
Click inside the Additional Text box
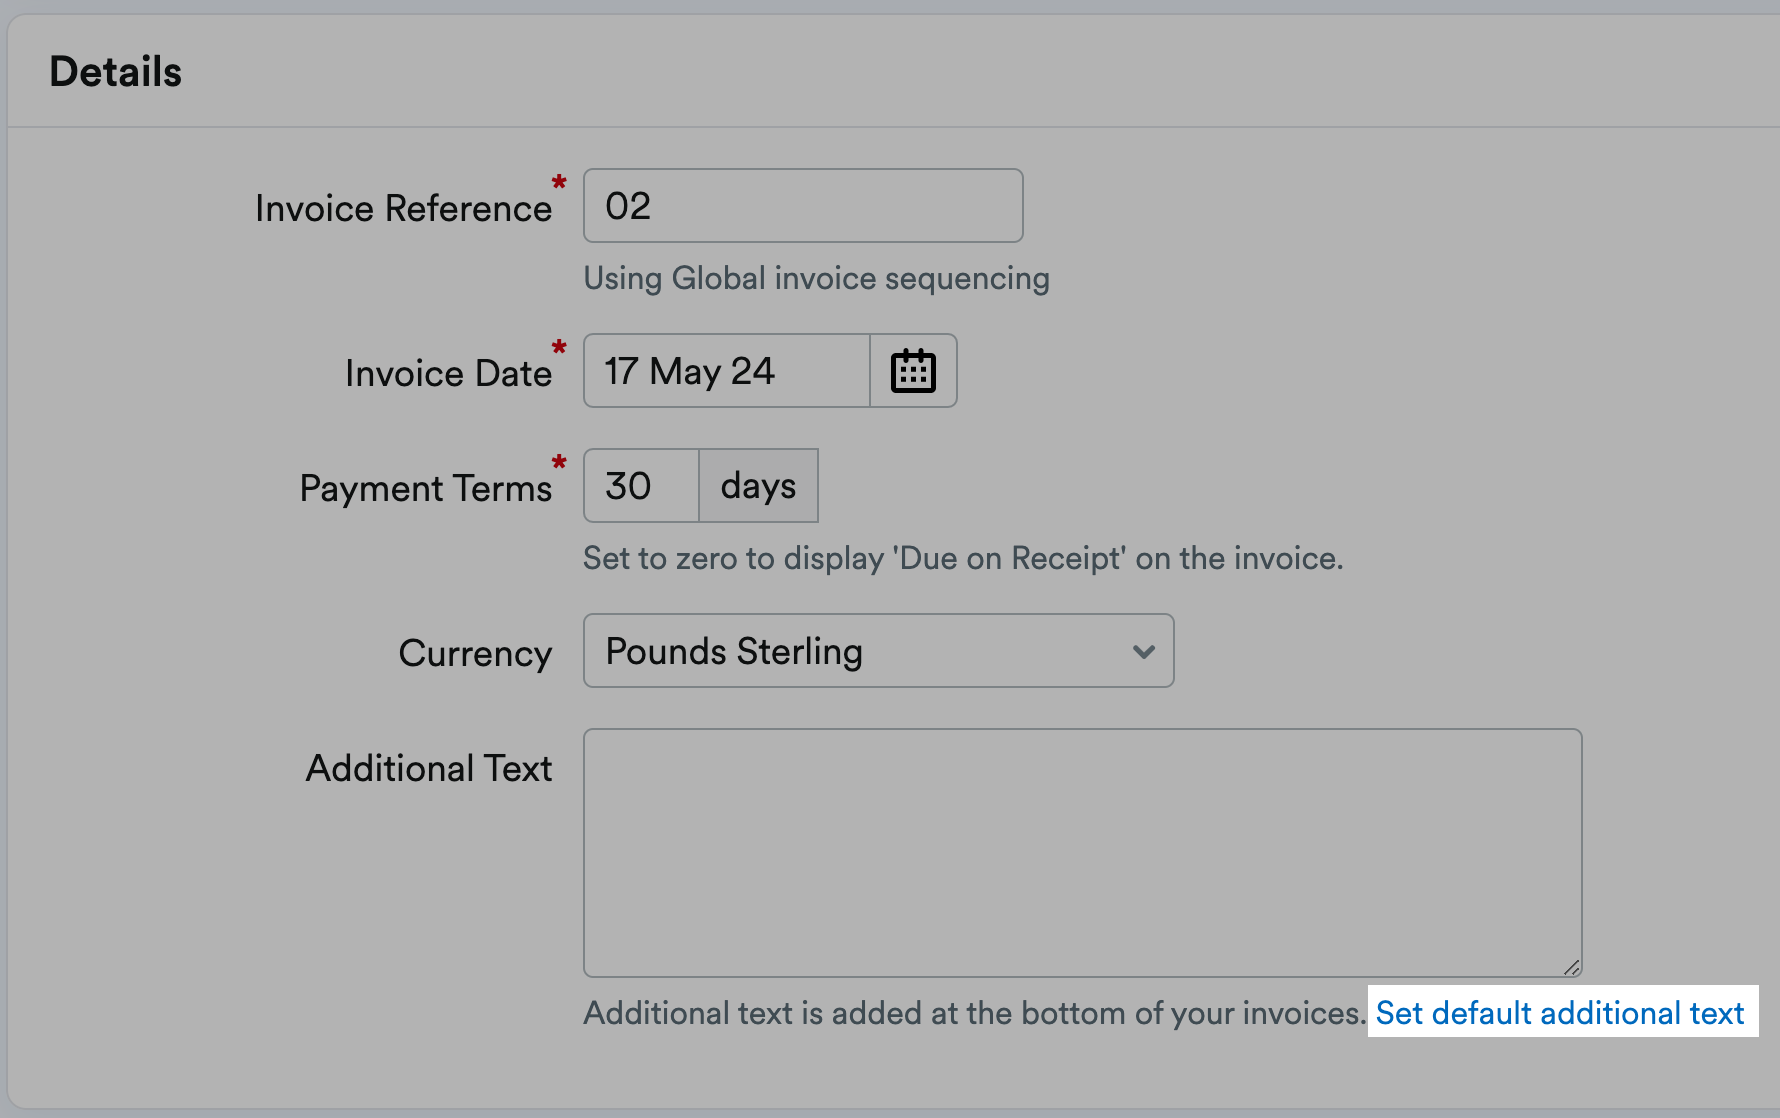point(1080,850)
